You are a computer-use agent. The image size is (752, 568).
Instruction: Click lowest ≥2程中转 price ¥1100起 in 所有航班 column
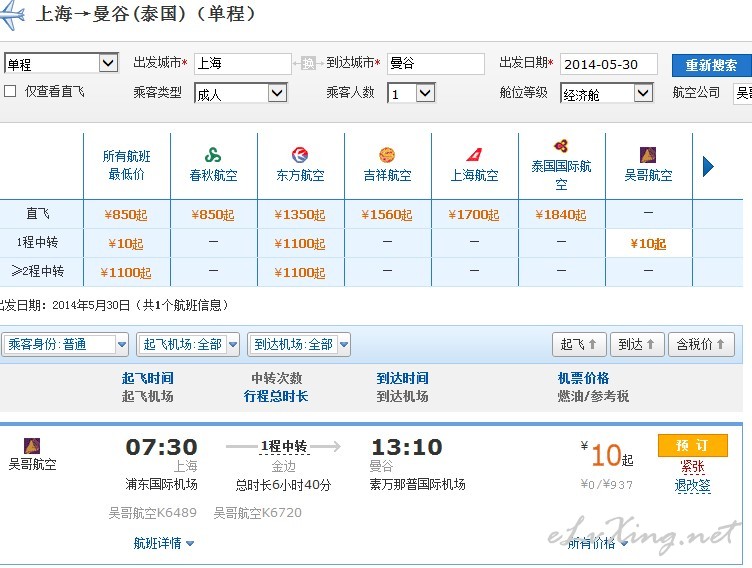pyautogui.click(x=126, y=272)
